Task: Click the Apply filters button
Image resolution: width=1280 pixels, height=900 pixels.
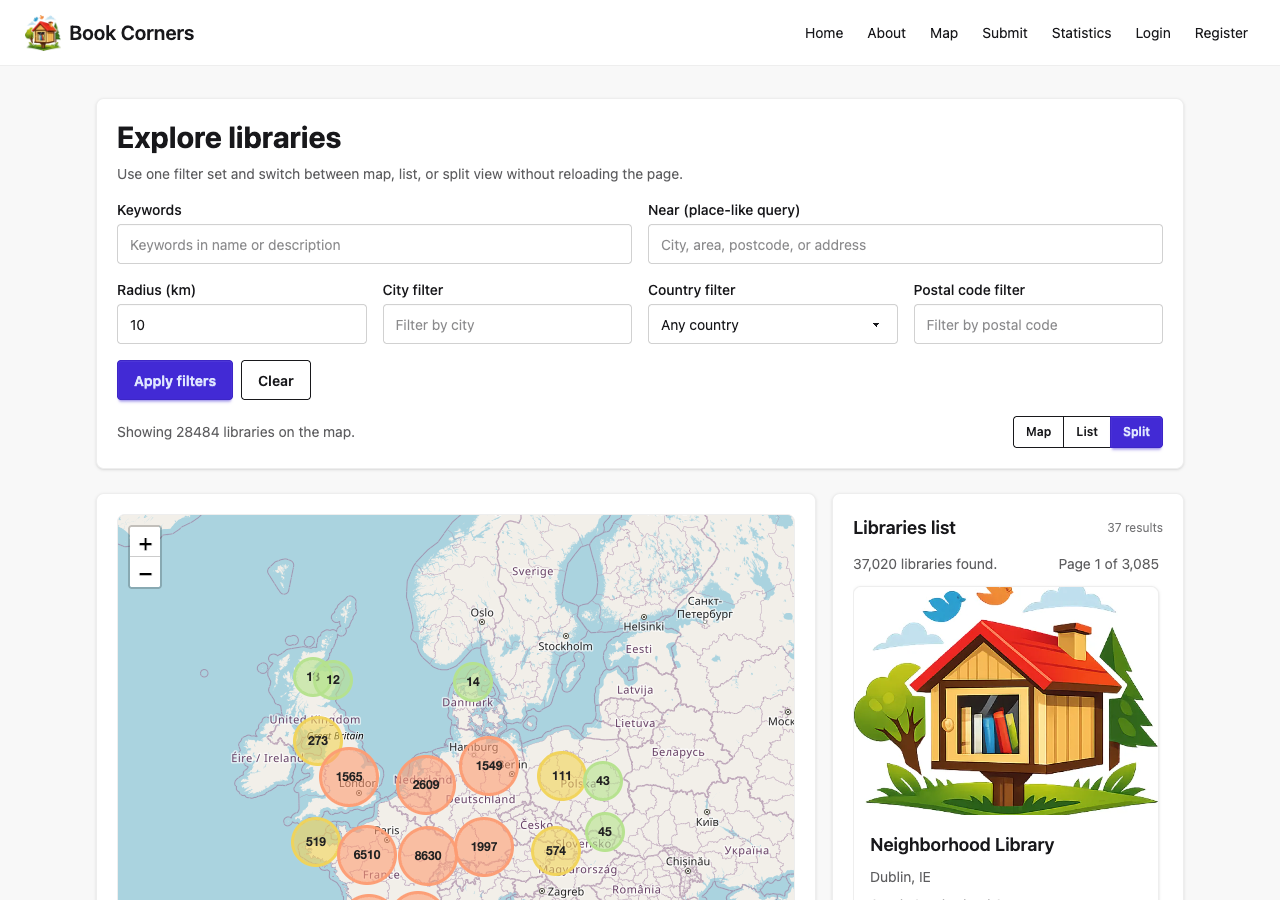Action: click(x=175, y=380)
